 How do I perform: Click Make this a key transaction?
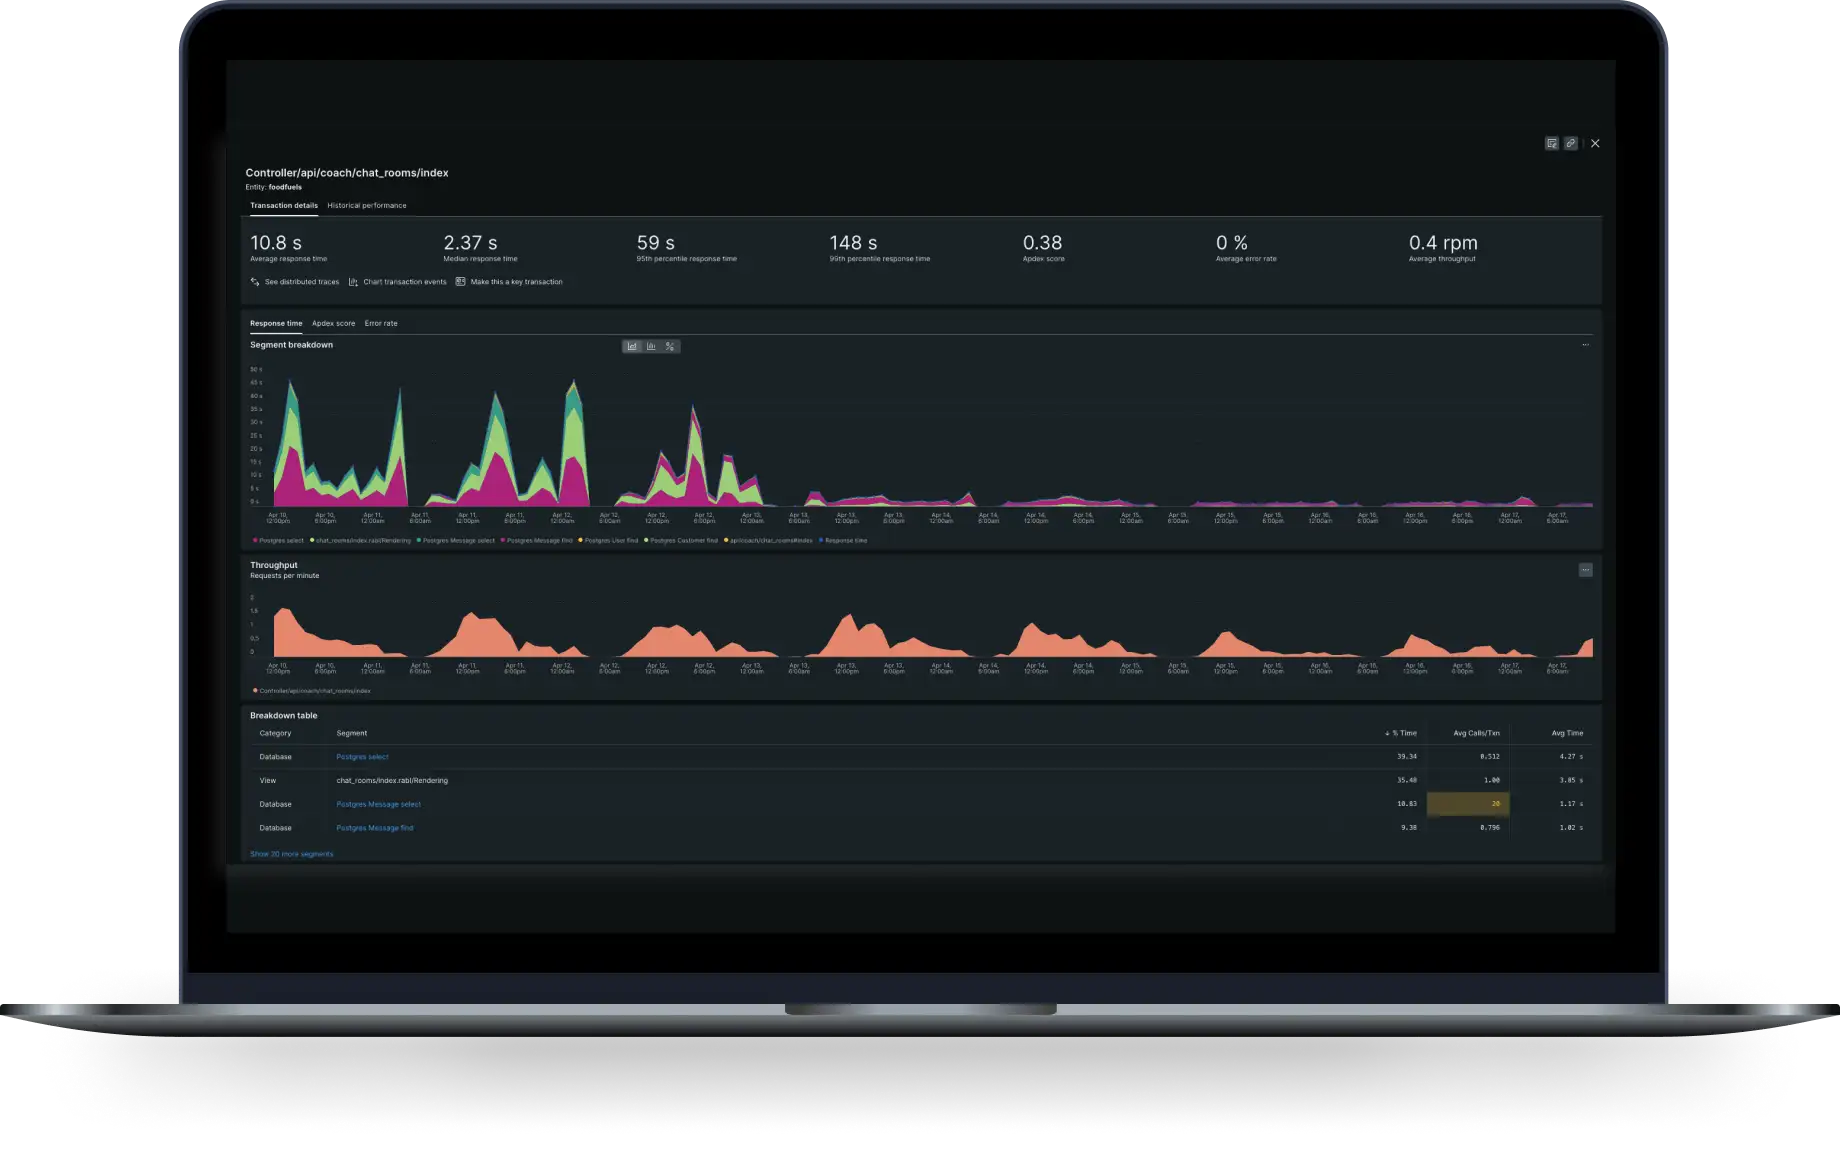click(516, 282)
